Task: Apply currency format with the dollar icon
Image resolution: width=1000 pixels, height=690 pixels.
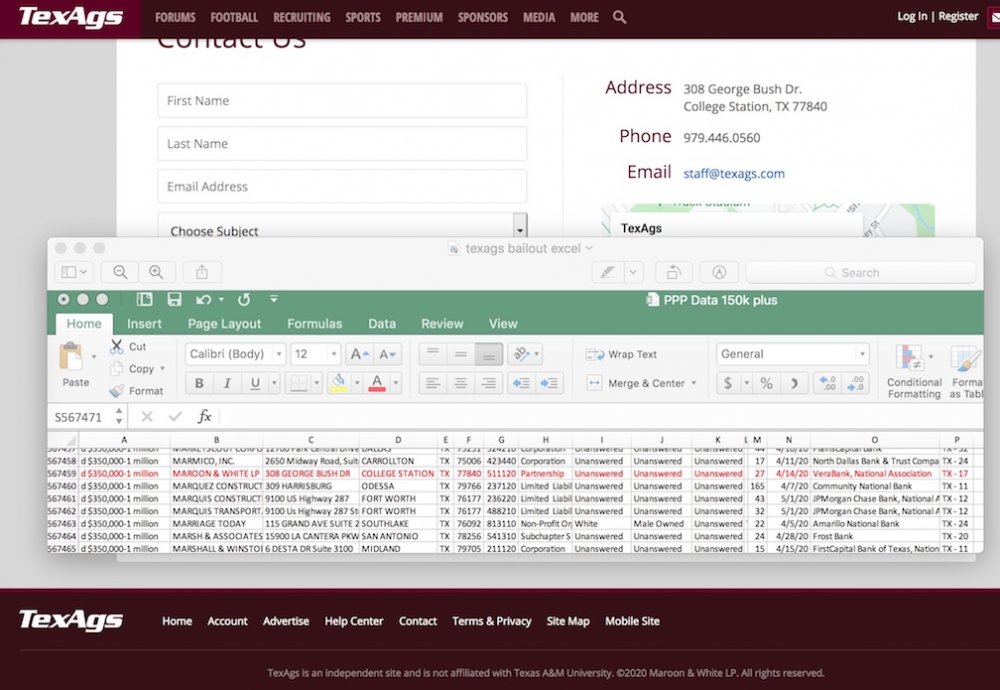Action: click(x=730, y=383)
